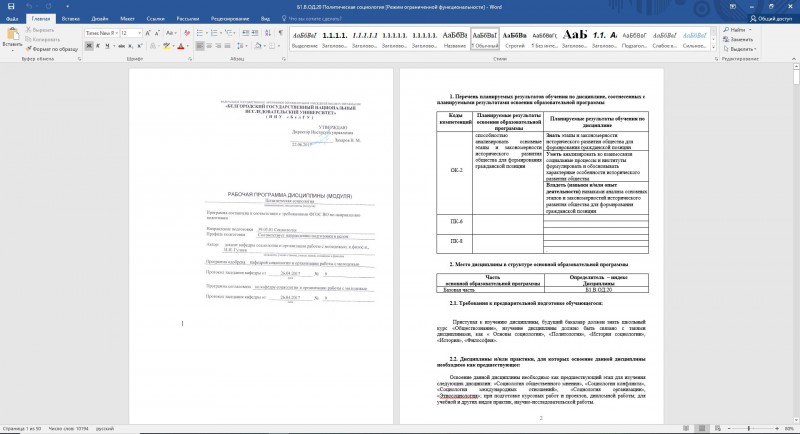Open the text effects button
The image size is (800, 434).
point(153,46)
